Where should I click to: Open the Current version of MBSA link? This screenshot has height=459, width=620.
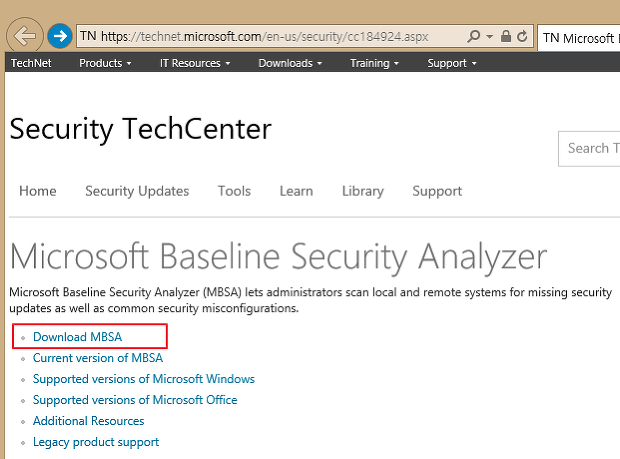tap(98, 358)
